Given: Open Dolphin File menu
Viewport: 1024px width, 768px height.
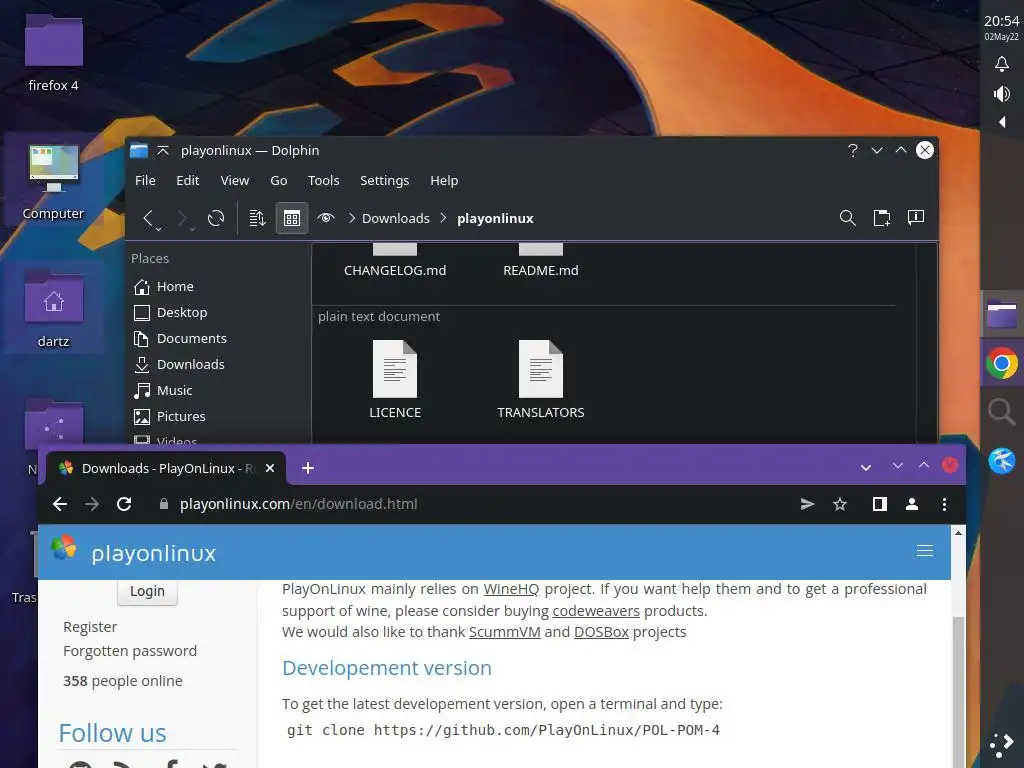Looking at the screenshot, I should click(x=145, y=180).
